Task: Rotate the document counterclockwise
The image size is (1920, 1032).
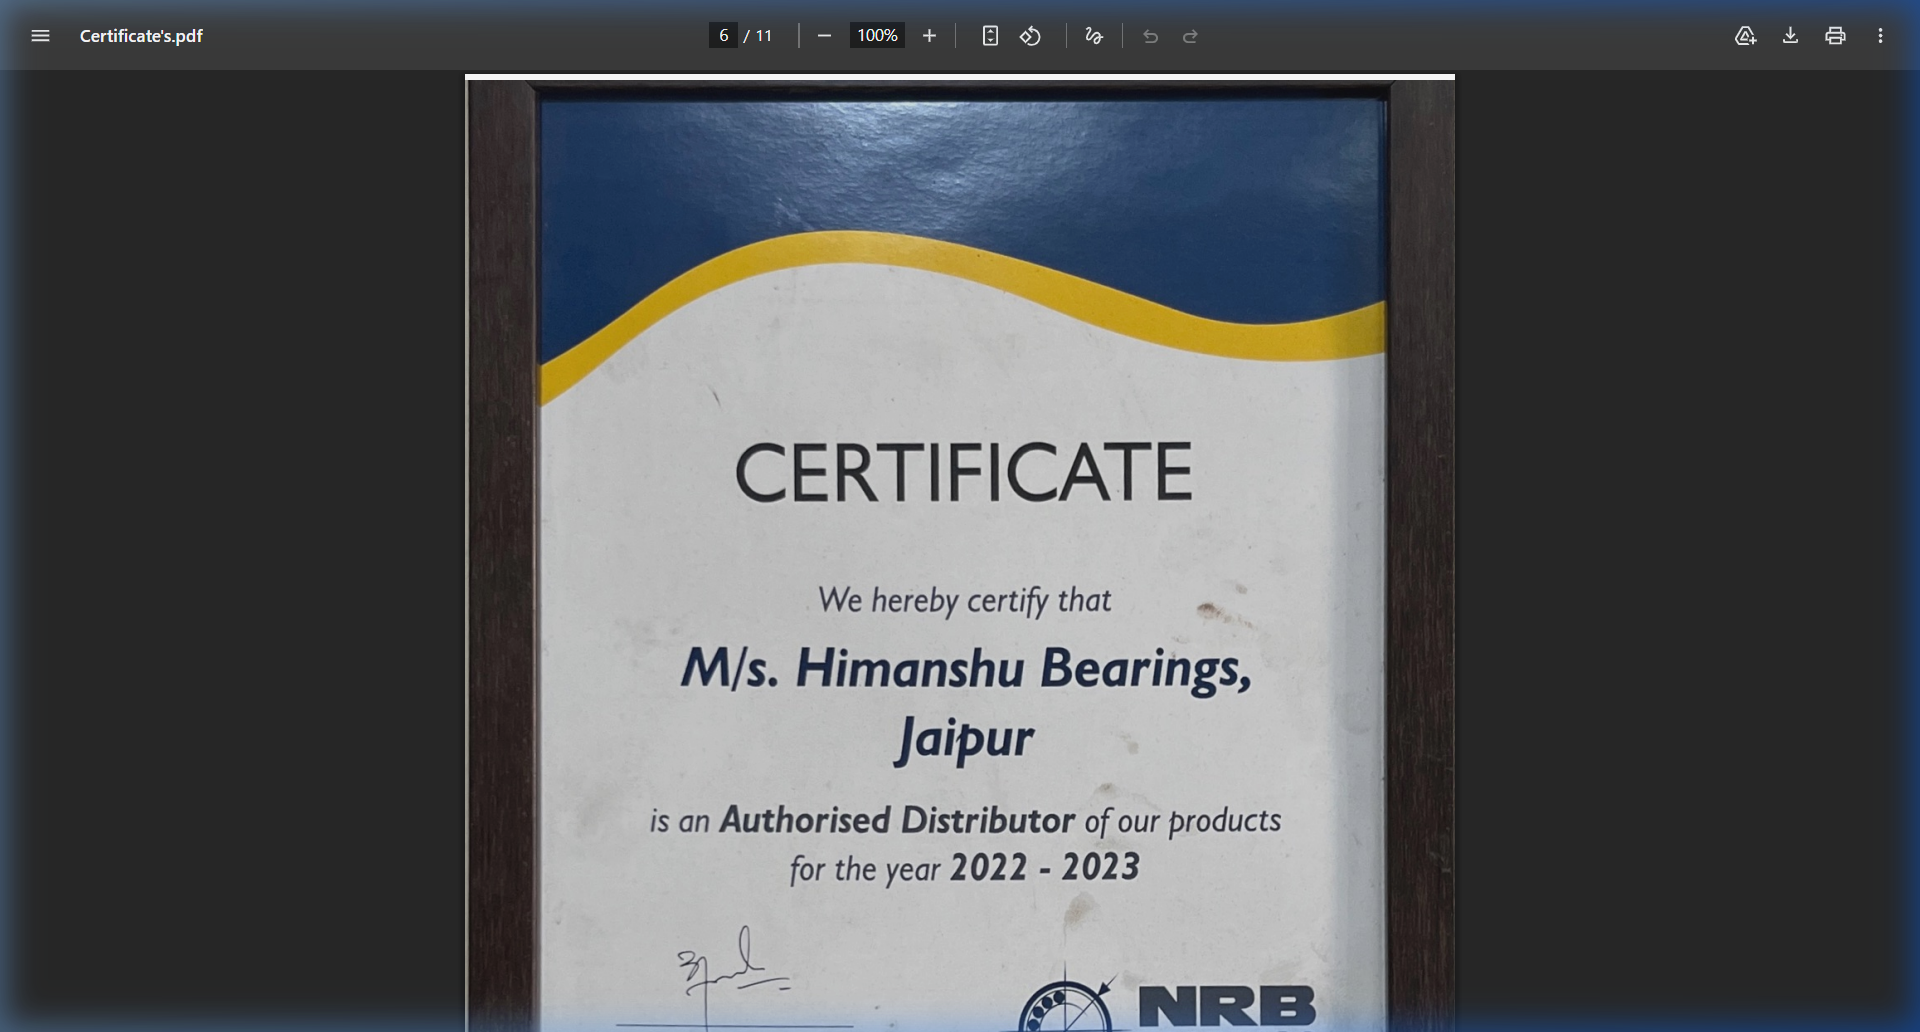Action: pos(1031,36)
